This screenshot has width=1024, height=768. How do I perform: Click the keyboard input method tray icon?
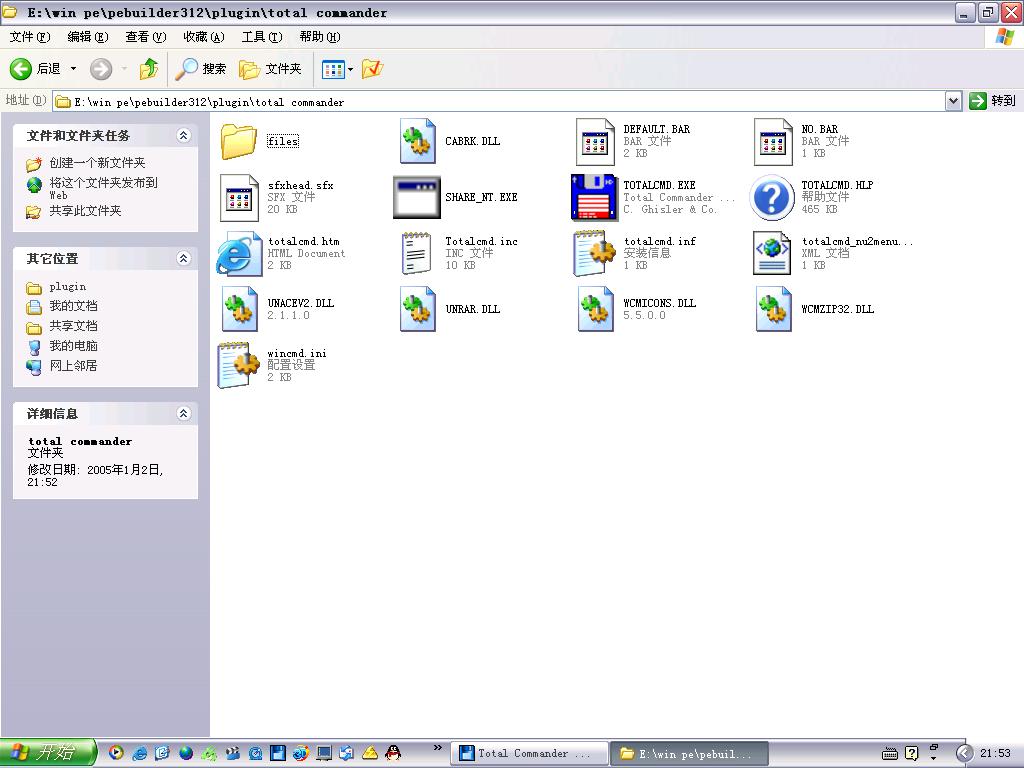889,754
